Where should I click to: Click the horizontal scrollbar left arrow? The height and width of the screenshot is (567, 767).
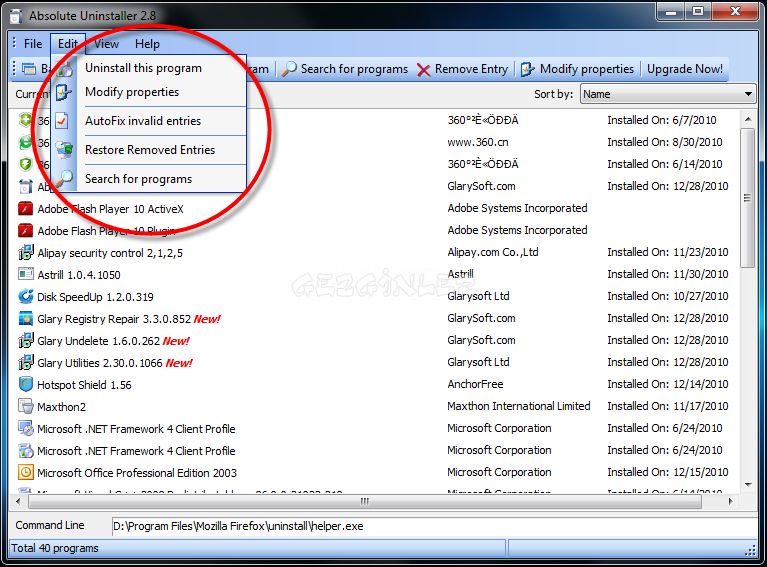(18, 501)
